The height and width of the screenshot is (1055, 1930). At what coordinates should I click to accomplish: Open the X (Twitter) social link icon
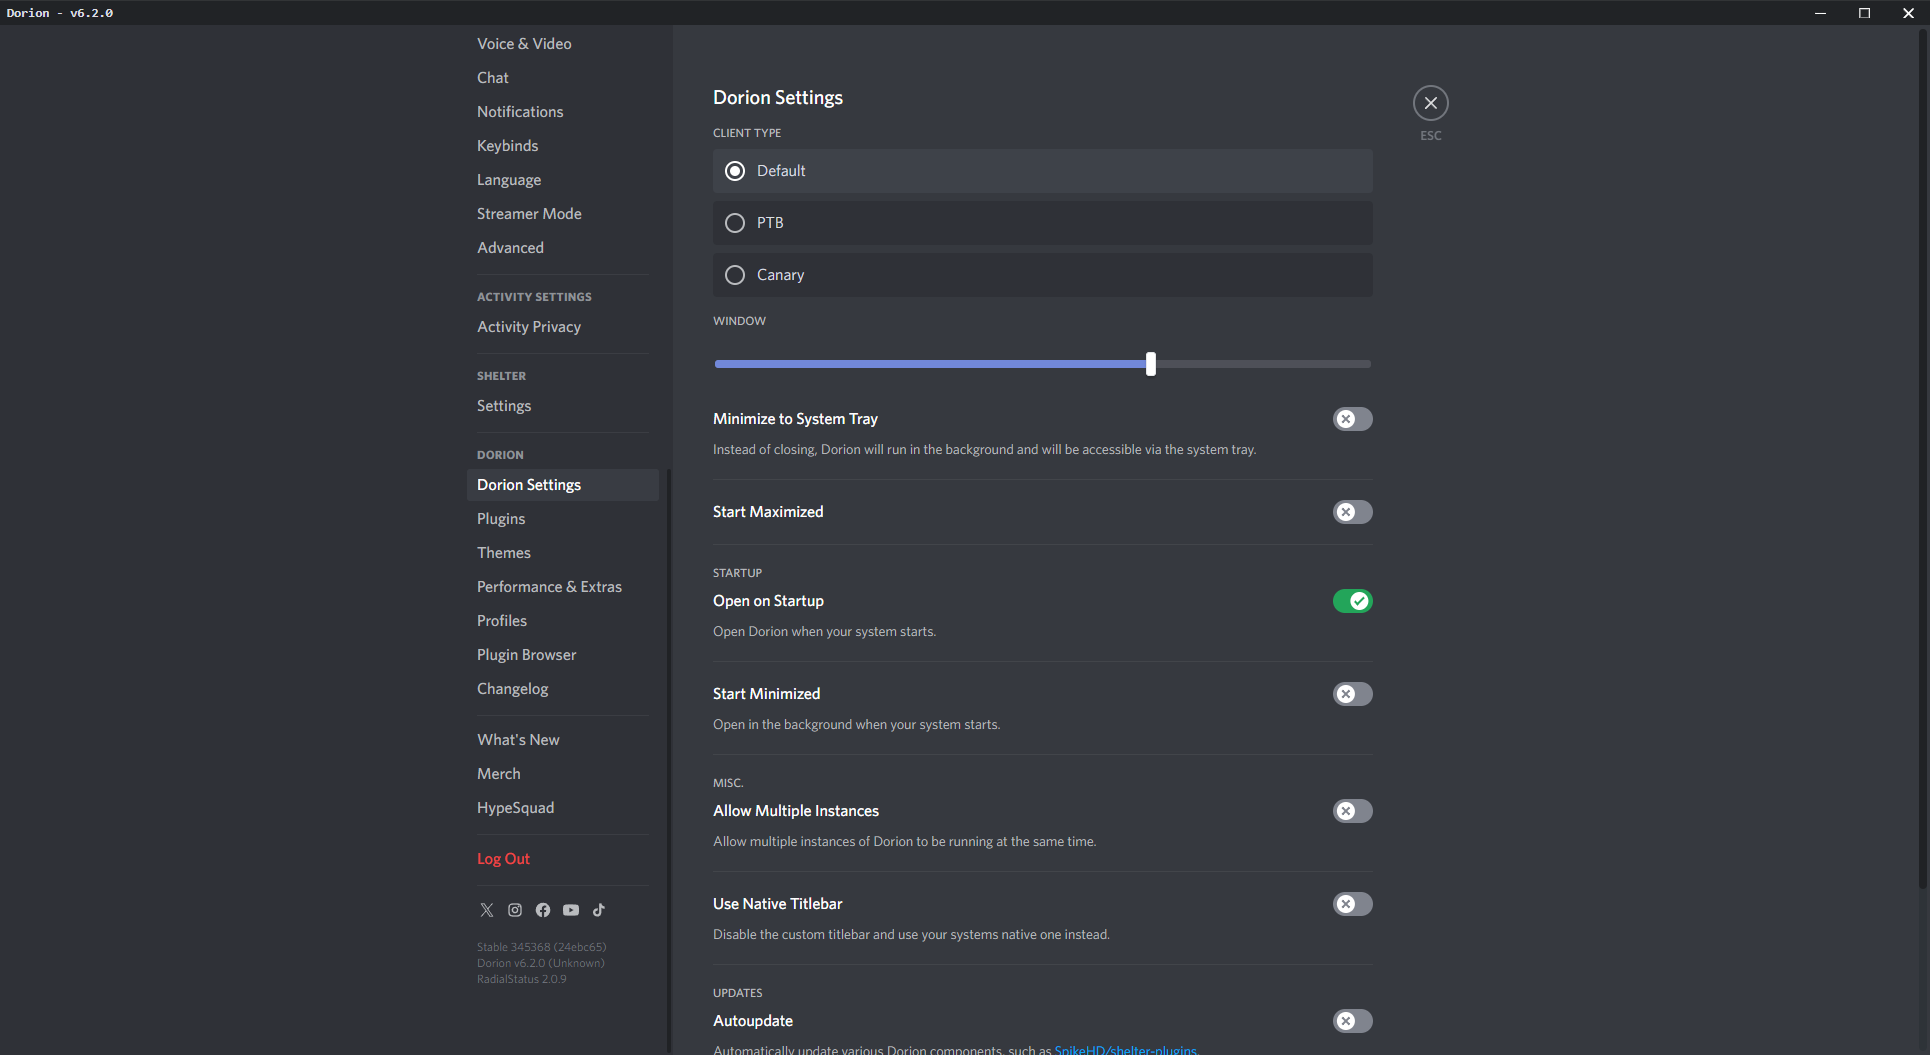[487, 910]
